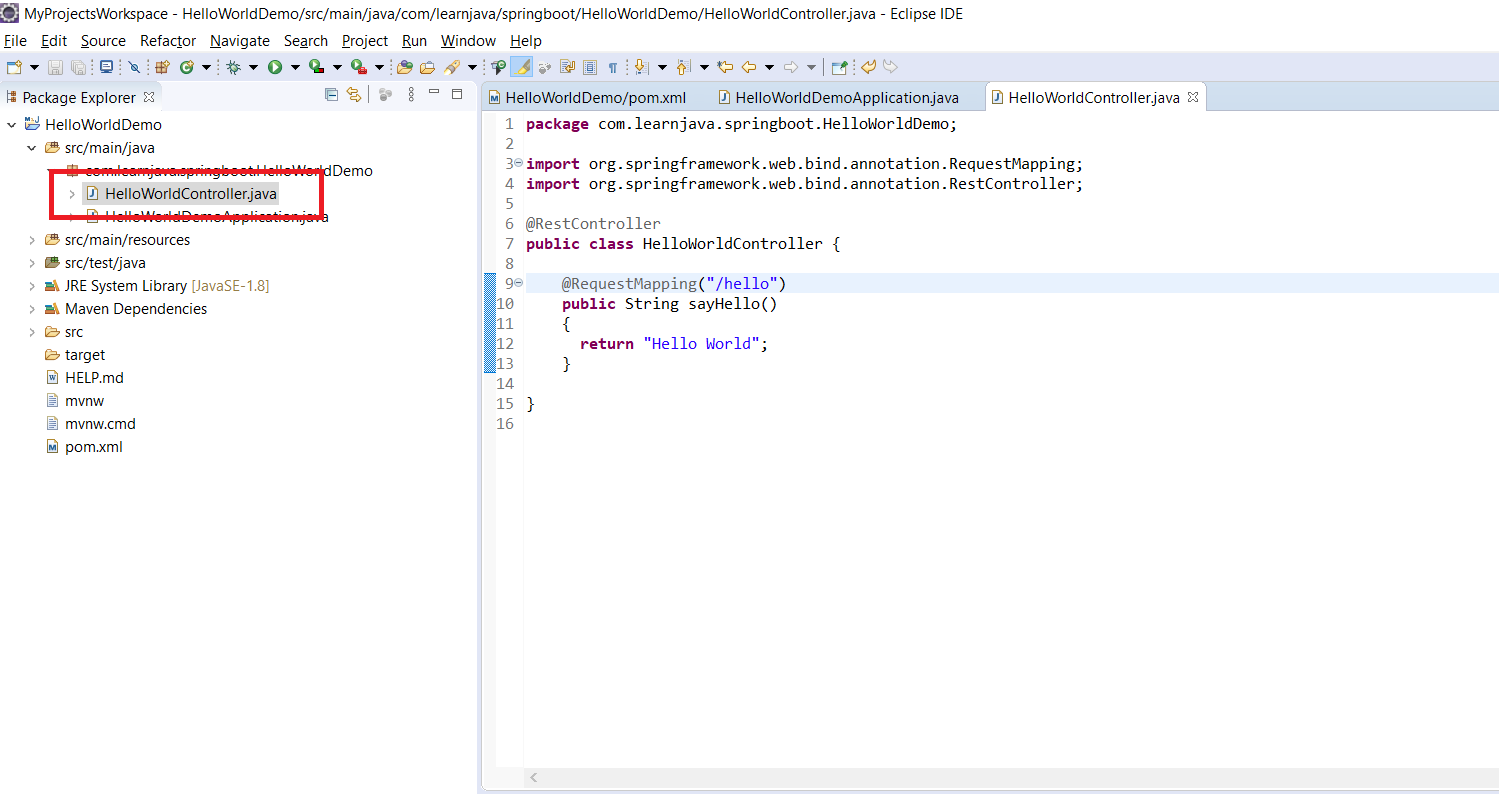This screenshot has width=1499, height=794.
Task: Open the Refactor menu
Action: coord(168,41)
